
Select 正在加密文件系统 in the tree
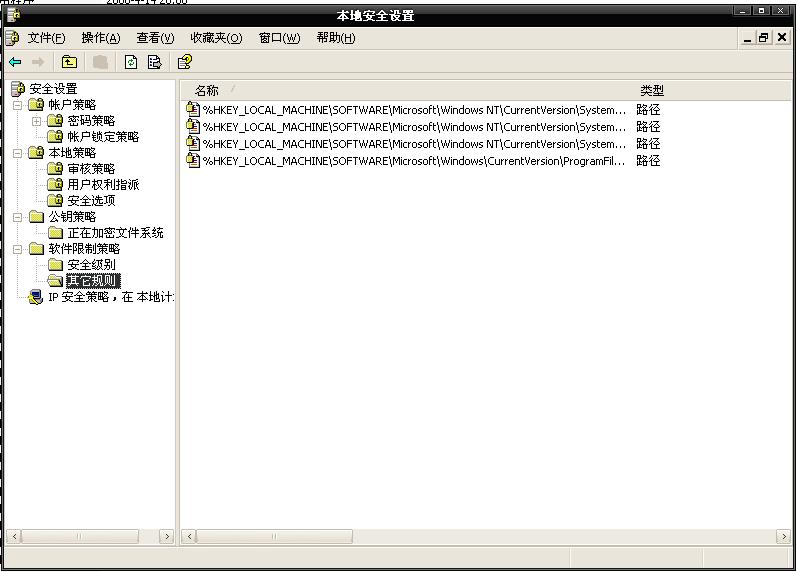(x=115, y=233)
